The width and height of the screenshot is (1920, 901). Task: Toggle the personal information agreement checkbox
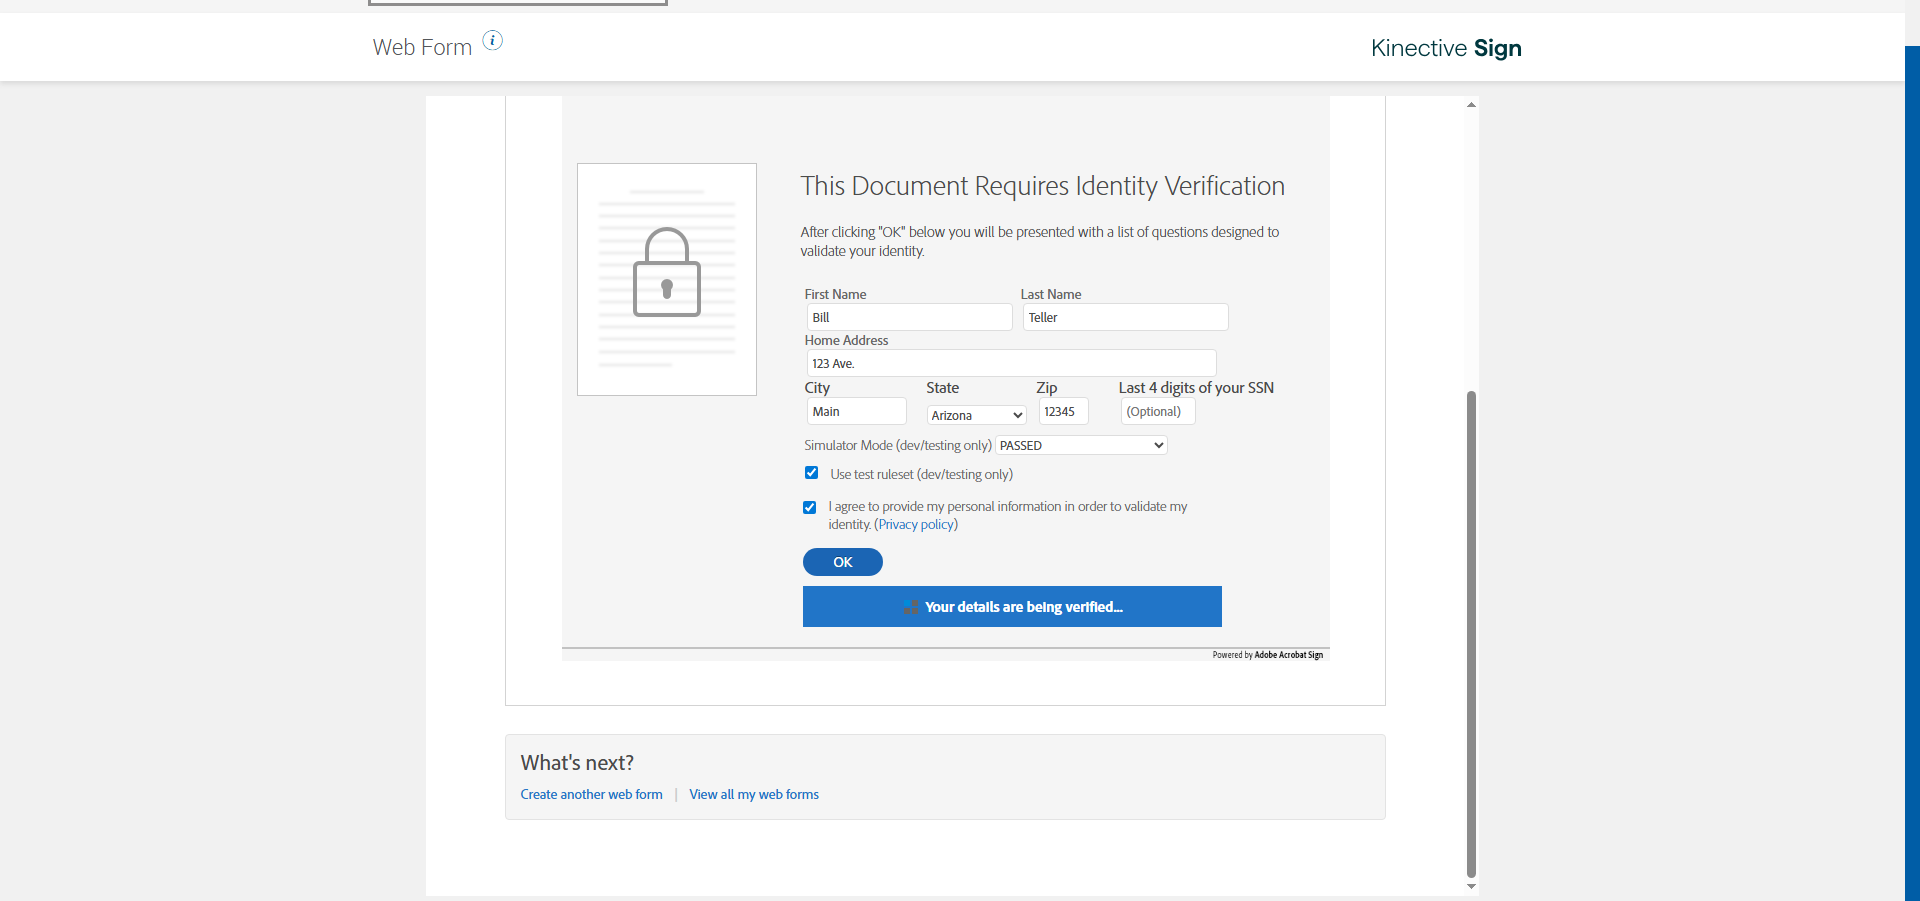(x=810, y=507)
